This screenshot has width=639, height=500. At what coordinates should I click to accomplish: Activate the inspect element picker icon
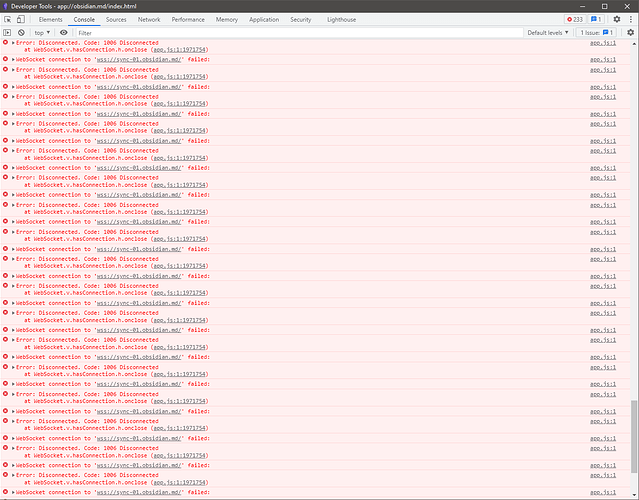[x=7, y=19]
